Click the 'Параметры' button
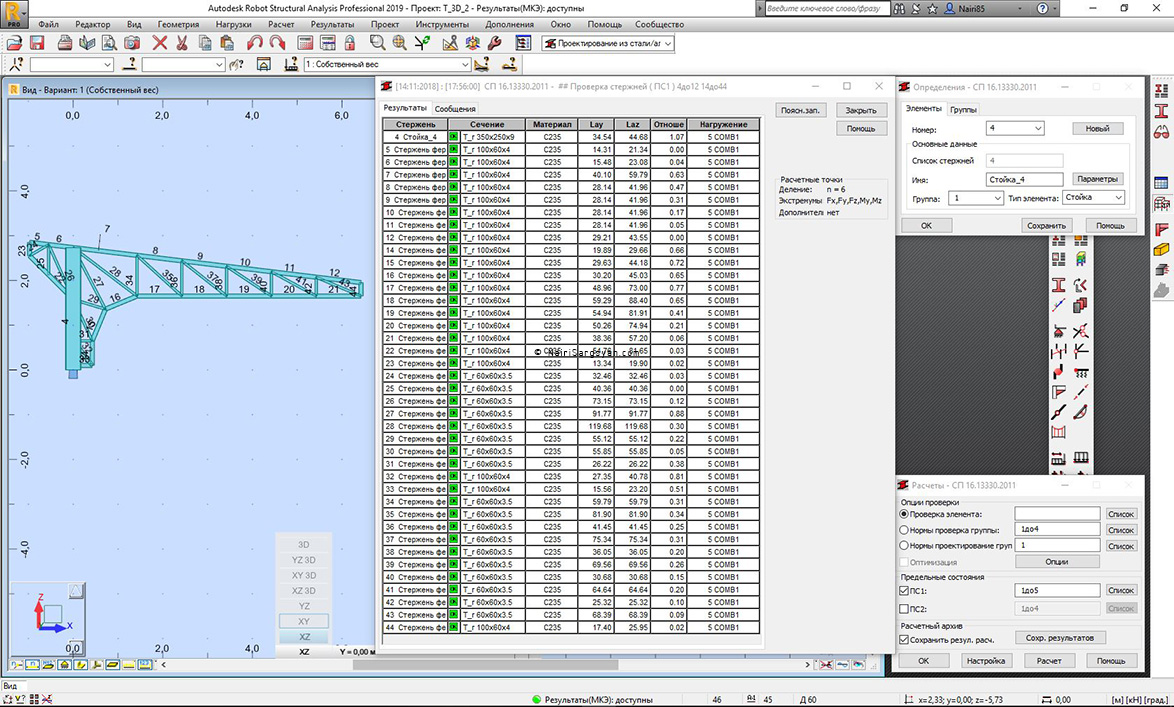The width and height of the screenshot is (1174, 707). tap(1097, 179)
